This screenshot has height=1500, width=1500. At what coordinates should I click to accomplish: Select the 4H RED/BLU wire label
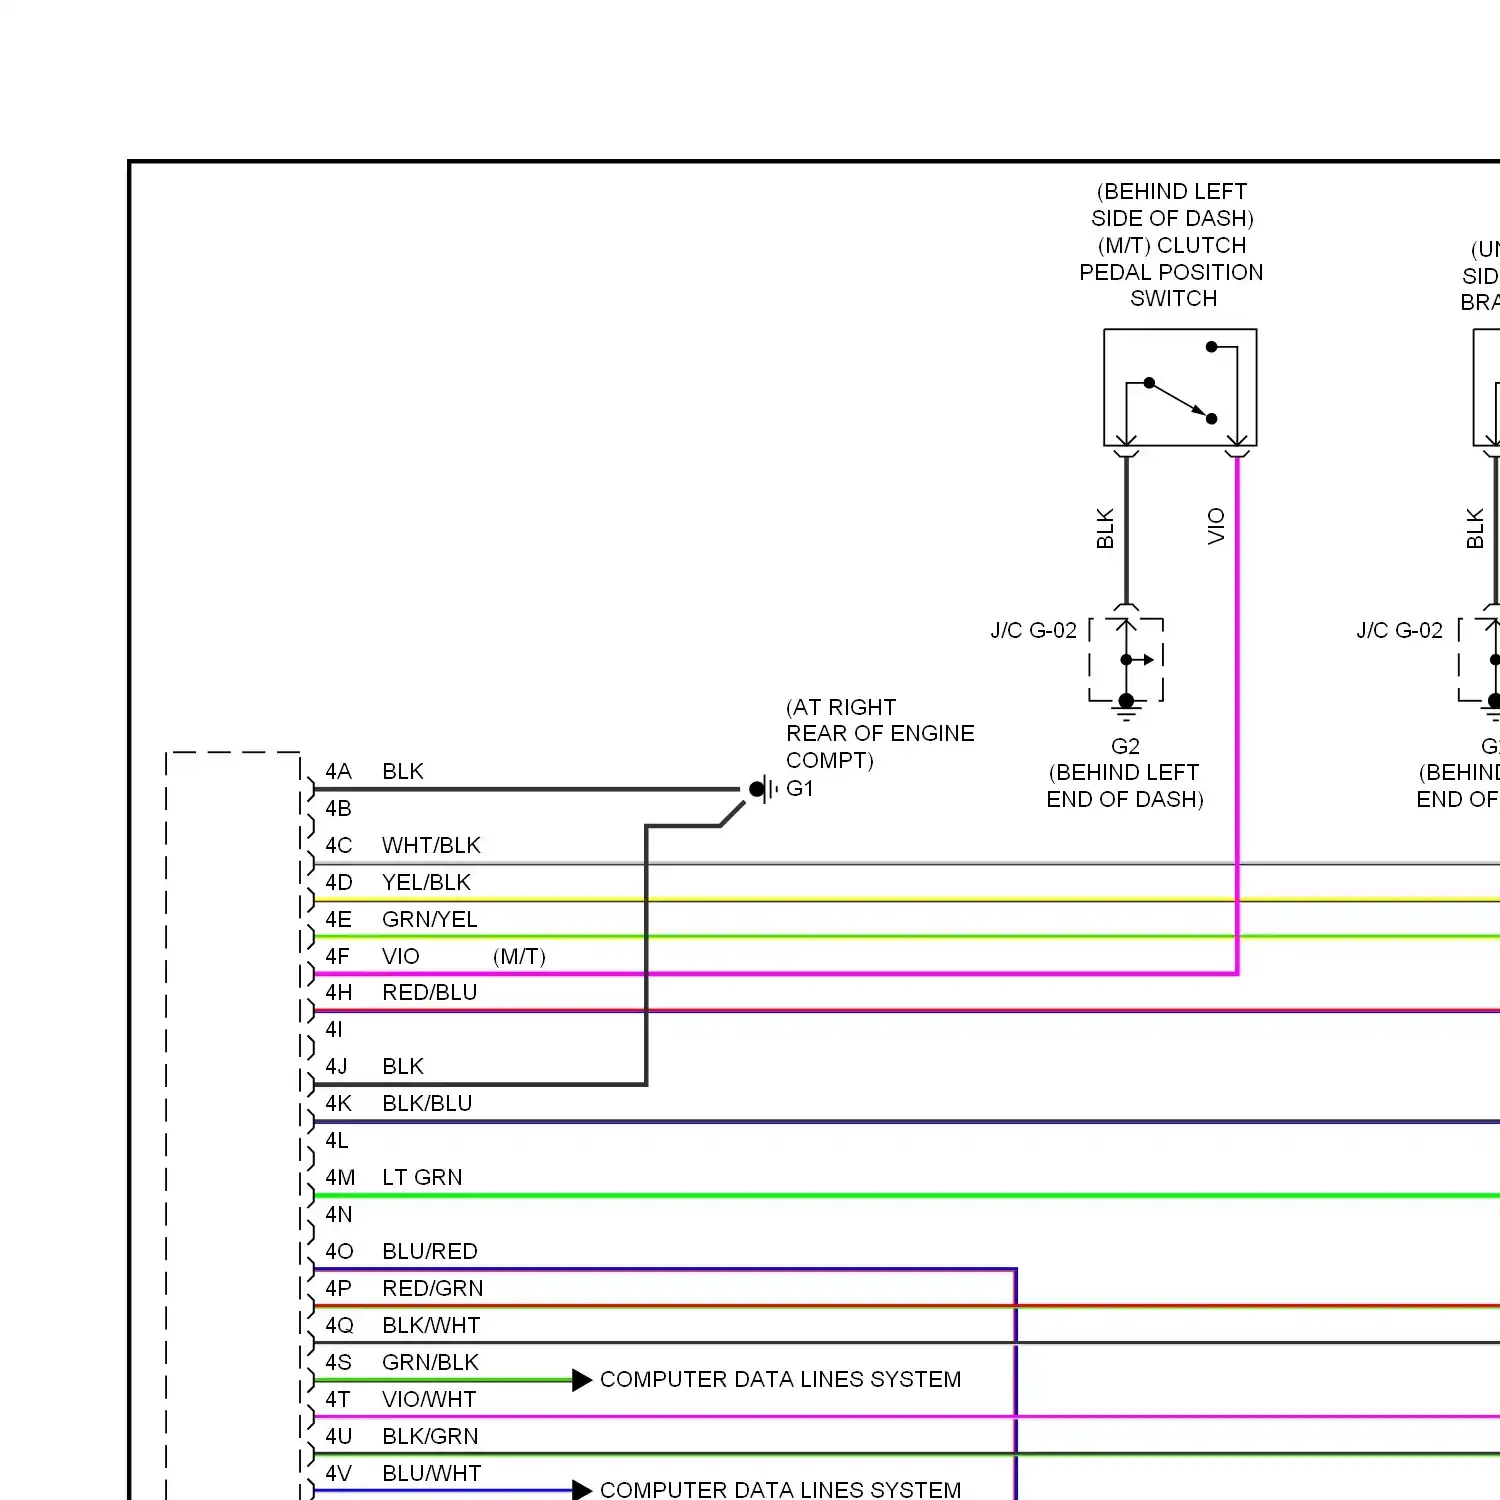[x=401, y=992]
